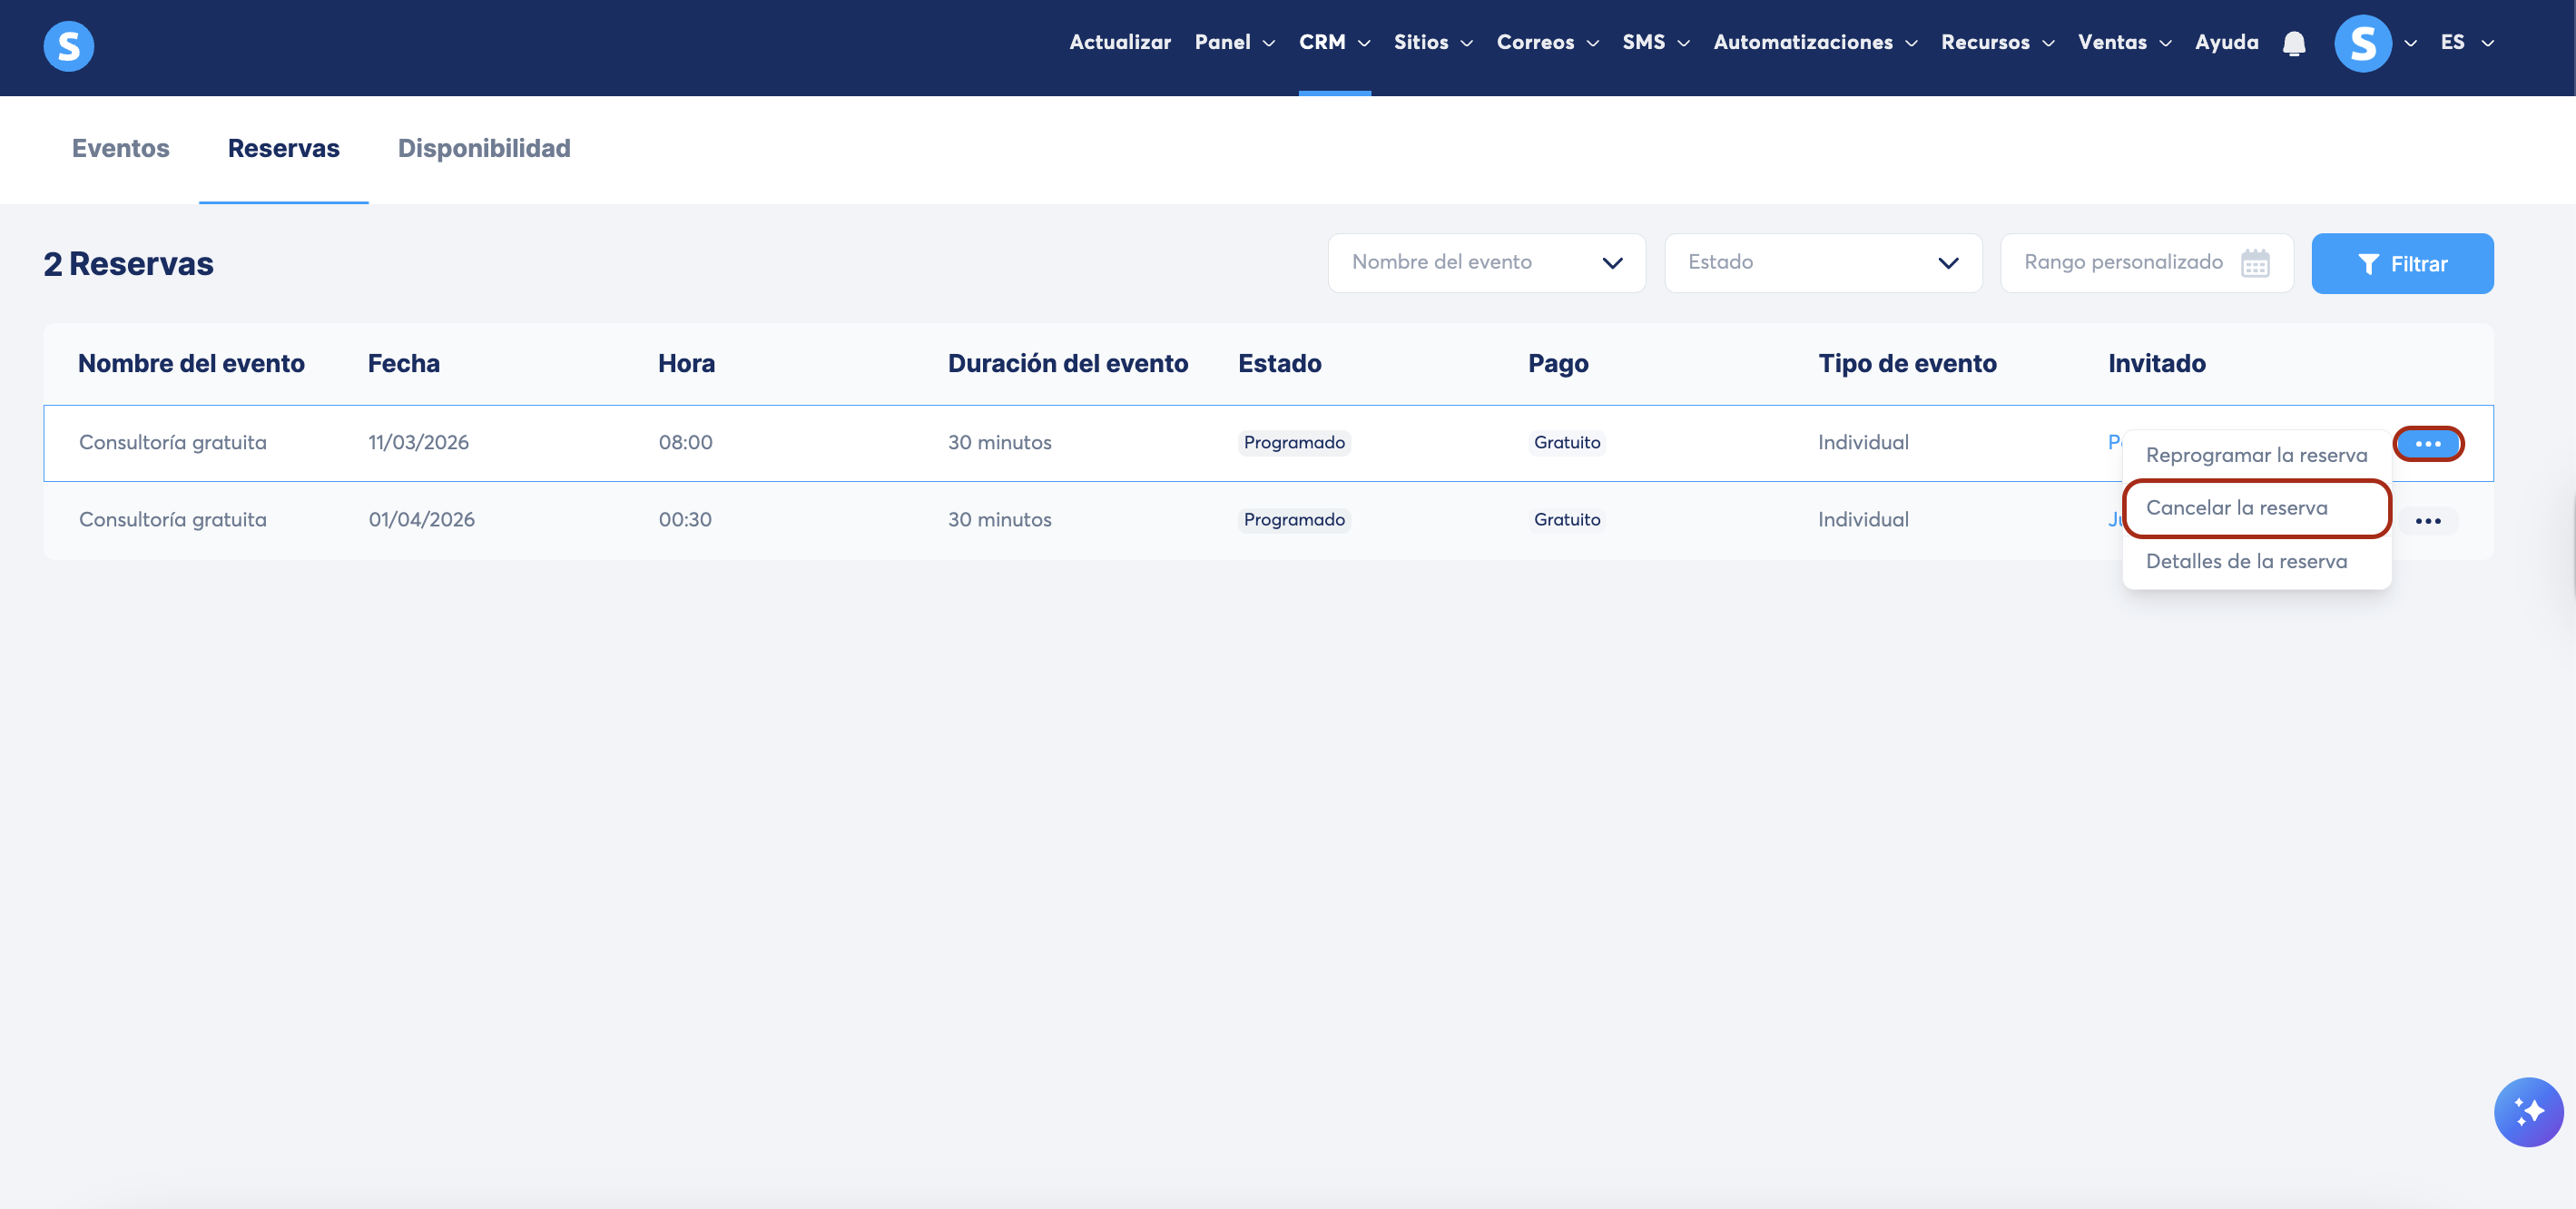Click the Rango personalizado date field
The height and width of the screenshot is (1209, 2576).
[x=2122, y=263]
